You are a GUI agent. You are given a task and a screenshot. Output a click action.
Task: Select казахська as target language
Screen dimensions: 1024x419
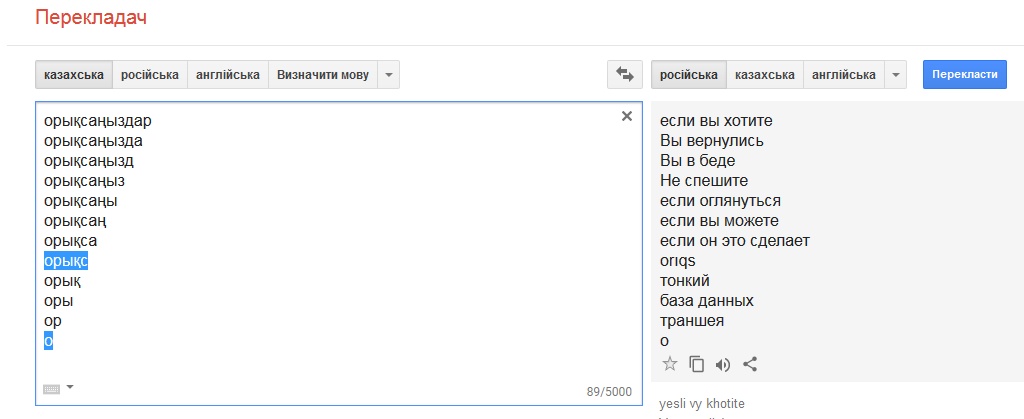click(765, 74)
